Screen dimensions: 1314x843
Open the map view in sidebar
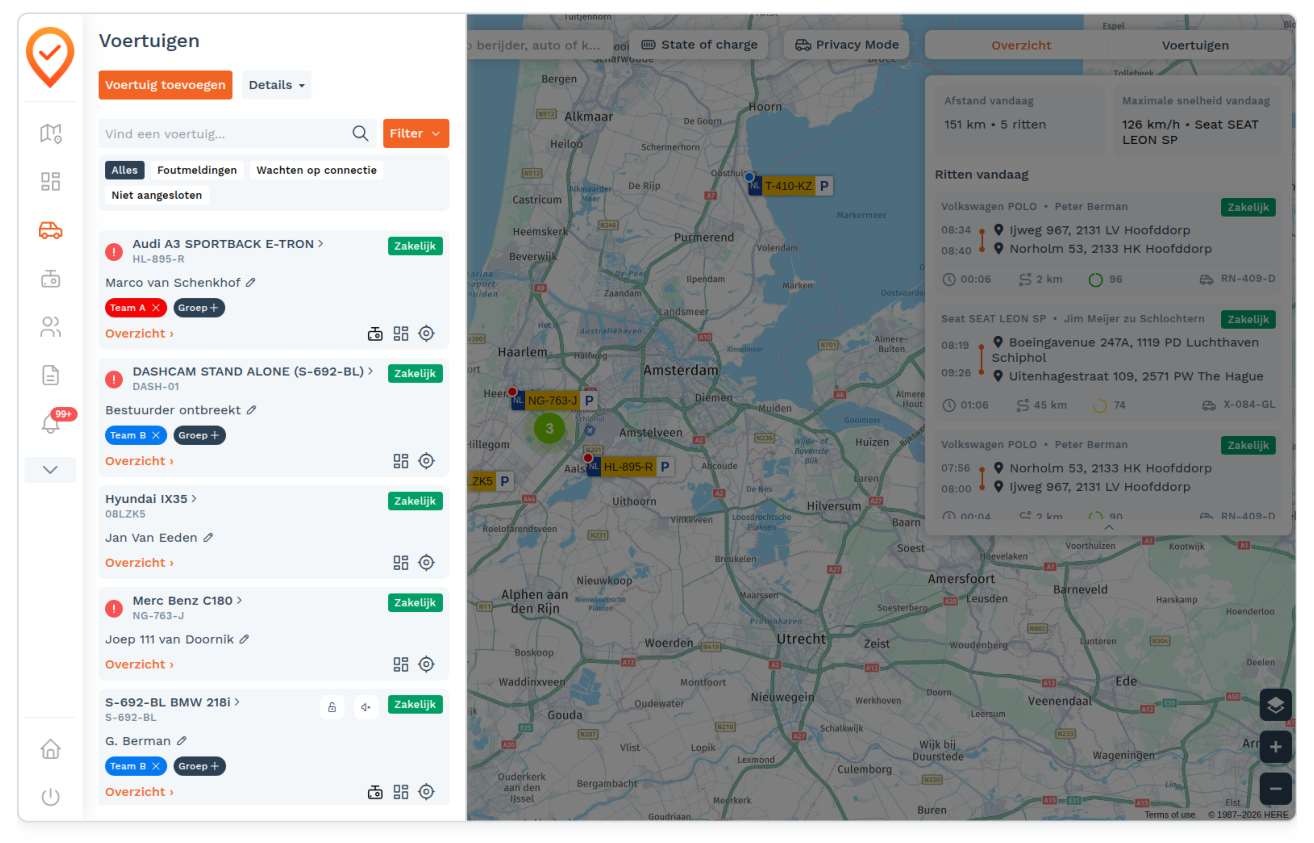(x=50, y=133)
